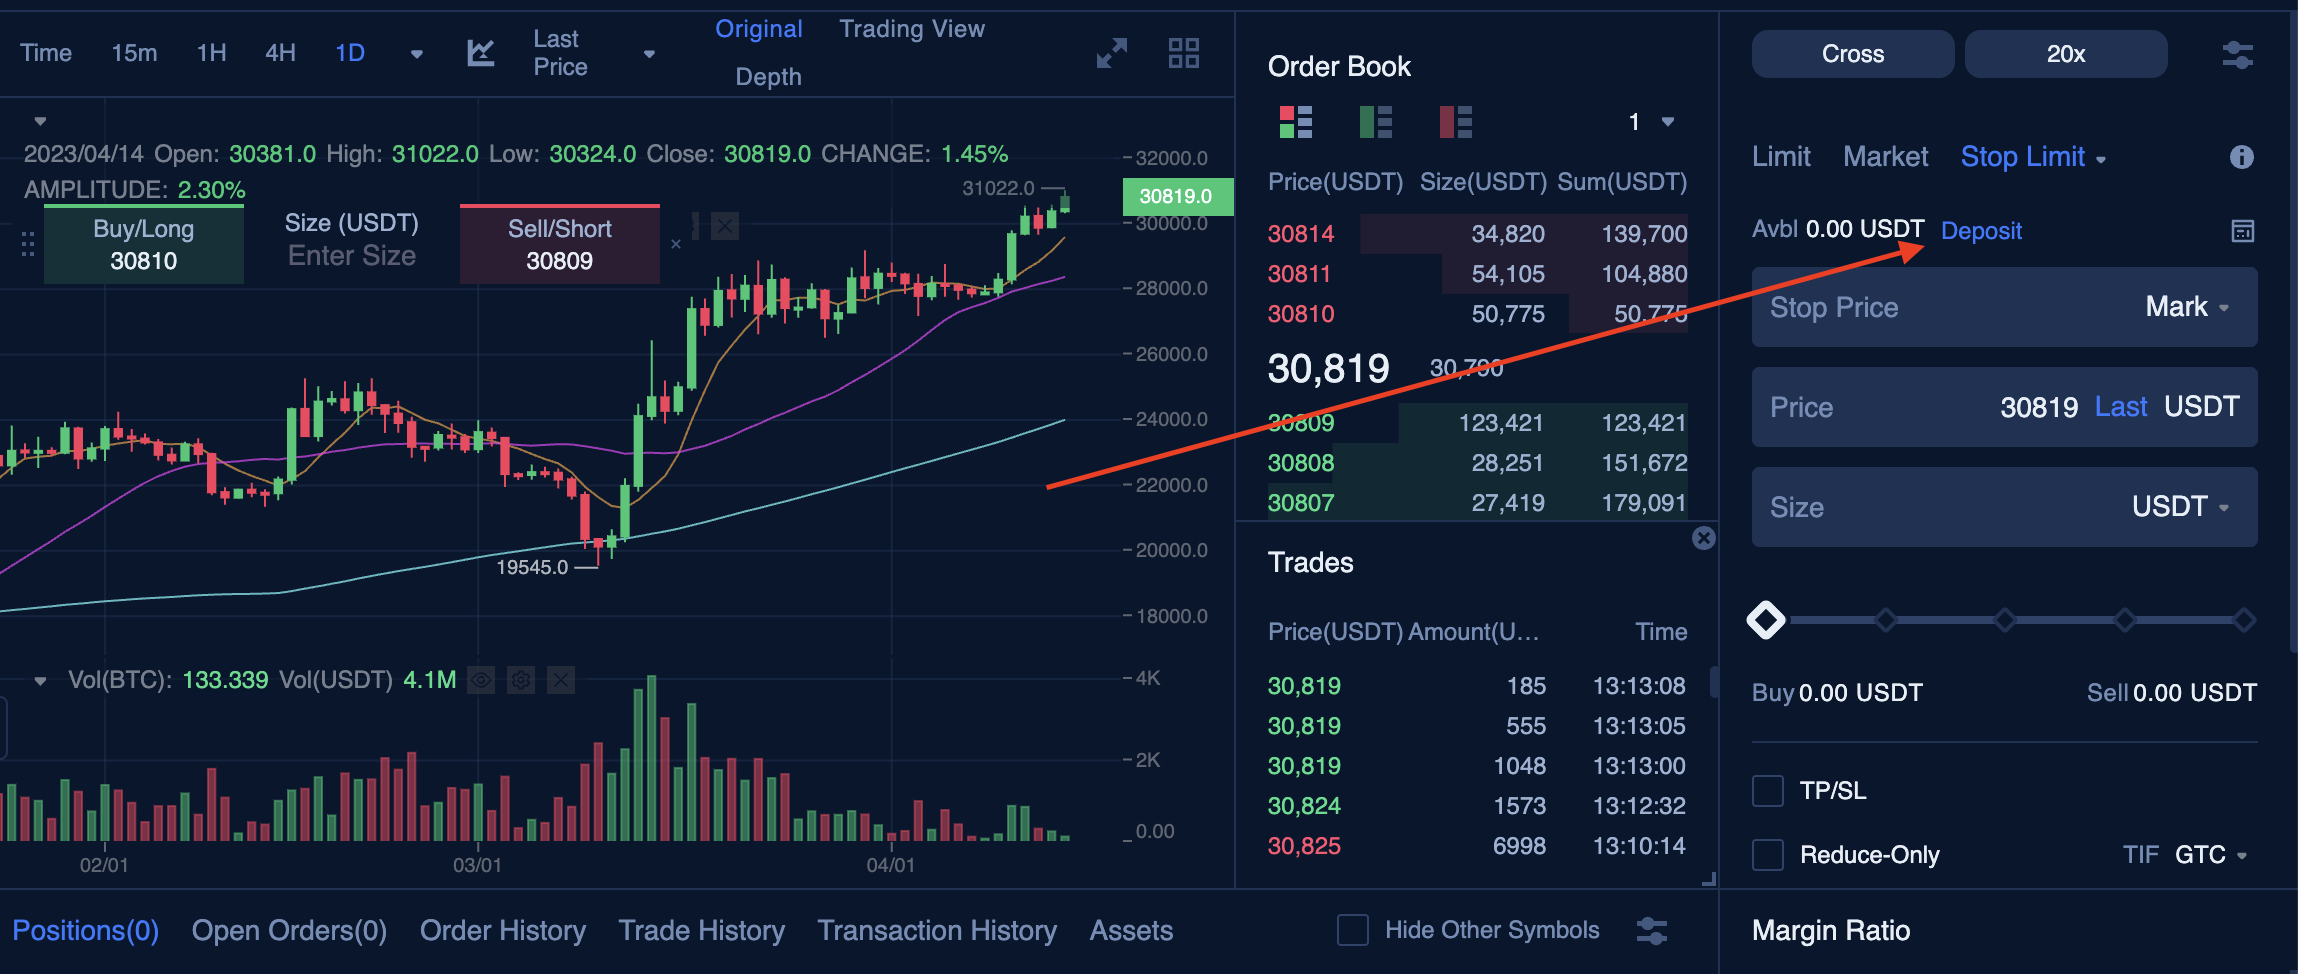2298x974 pixels.
Task: Switch to the Open Orders tab
Action: (289, 930)
